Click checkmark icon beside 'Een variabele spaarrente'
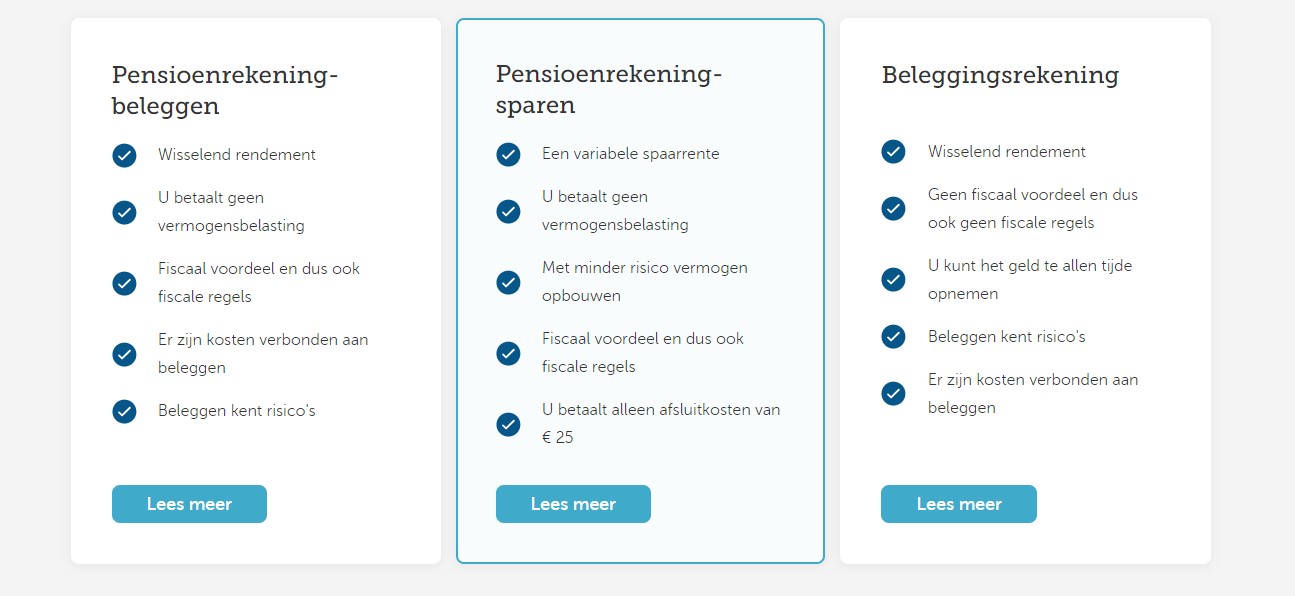The width and height of the screenshot is (1295, 596). point(508,154)
